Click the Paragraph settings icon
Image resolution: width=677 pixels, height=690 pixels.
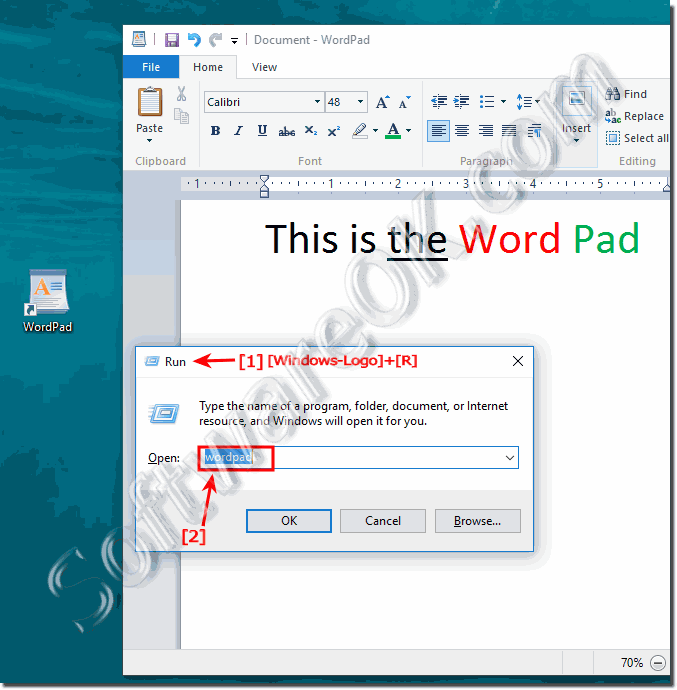tap(534, 131)
